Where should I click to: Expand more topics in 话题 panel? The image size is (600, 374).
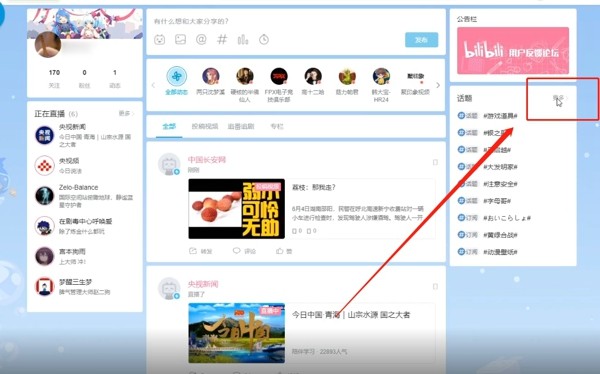point(560,98)
